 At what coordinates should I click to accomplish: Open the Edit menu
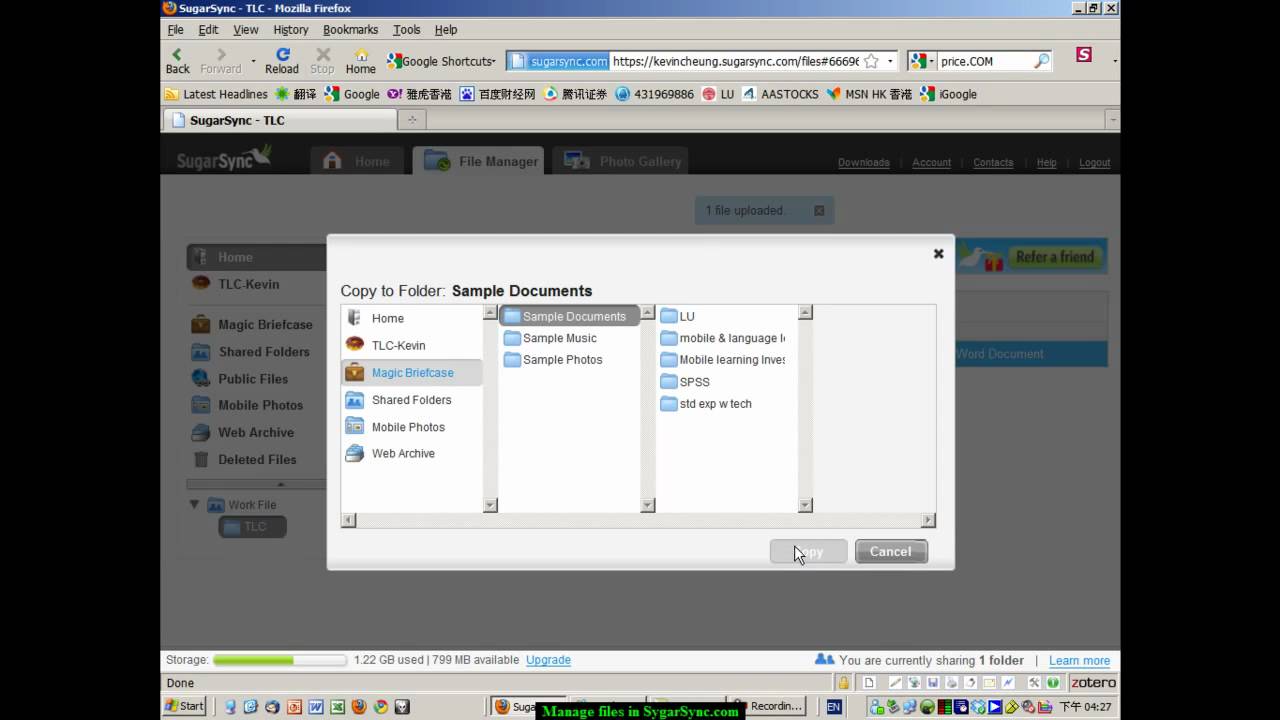pos(208,30)
